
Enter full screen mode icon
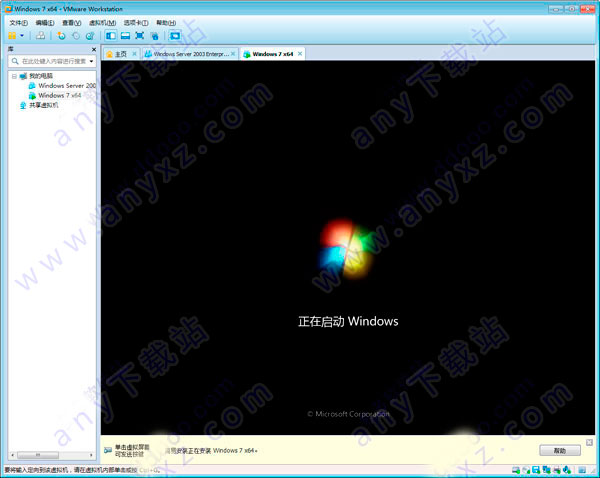(140, 36)
